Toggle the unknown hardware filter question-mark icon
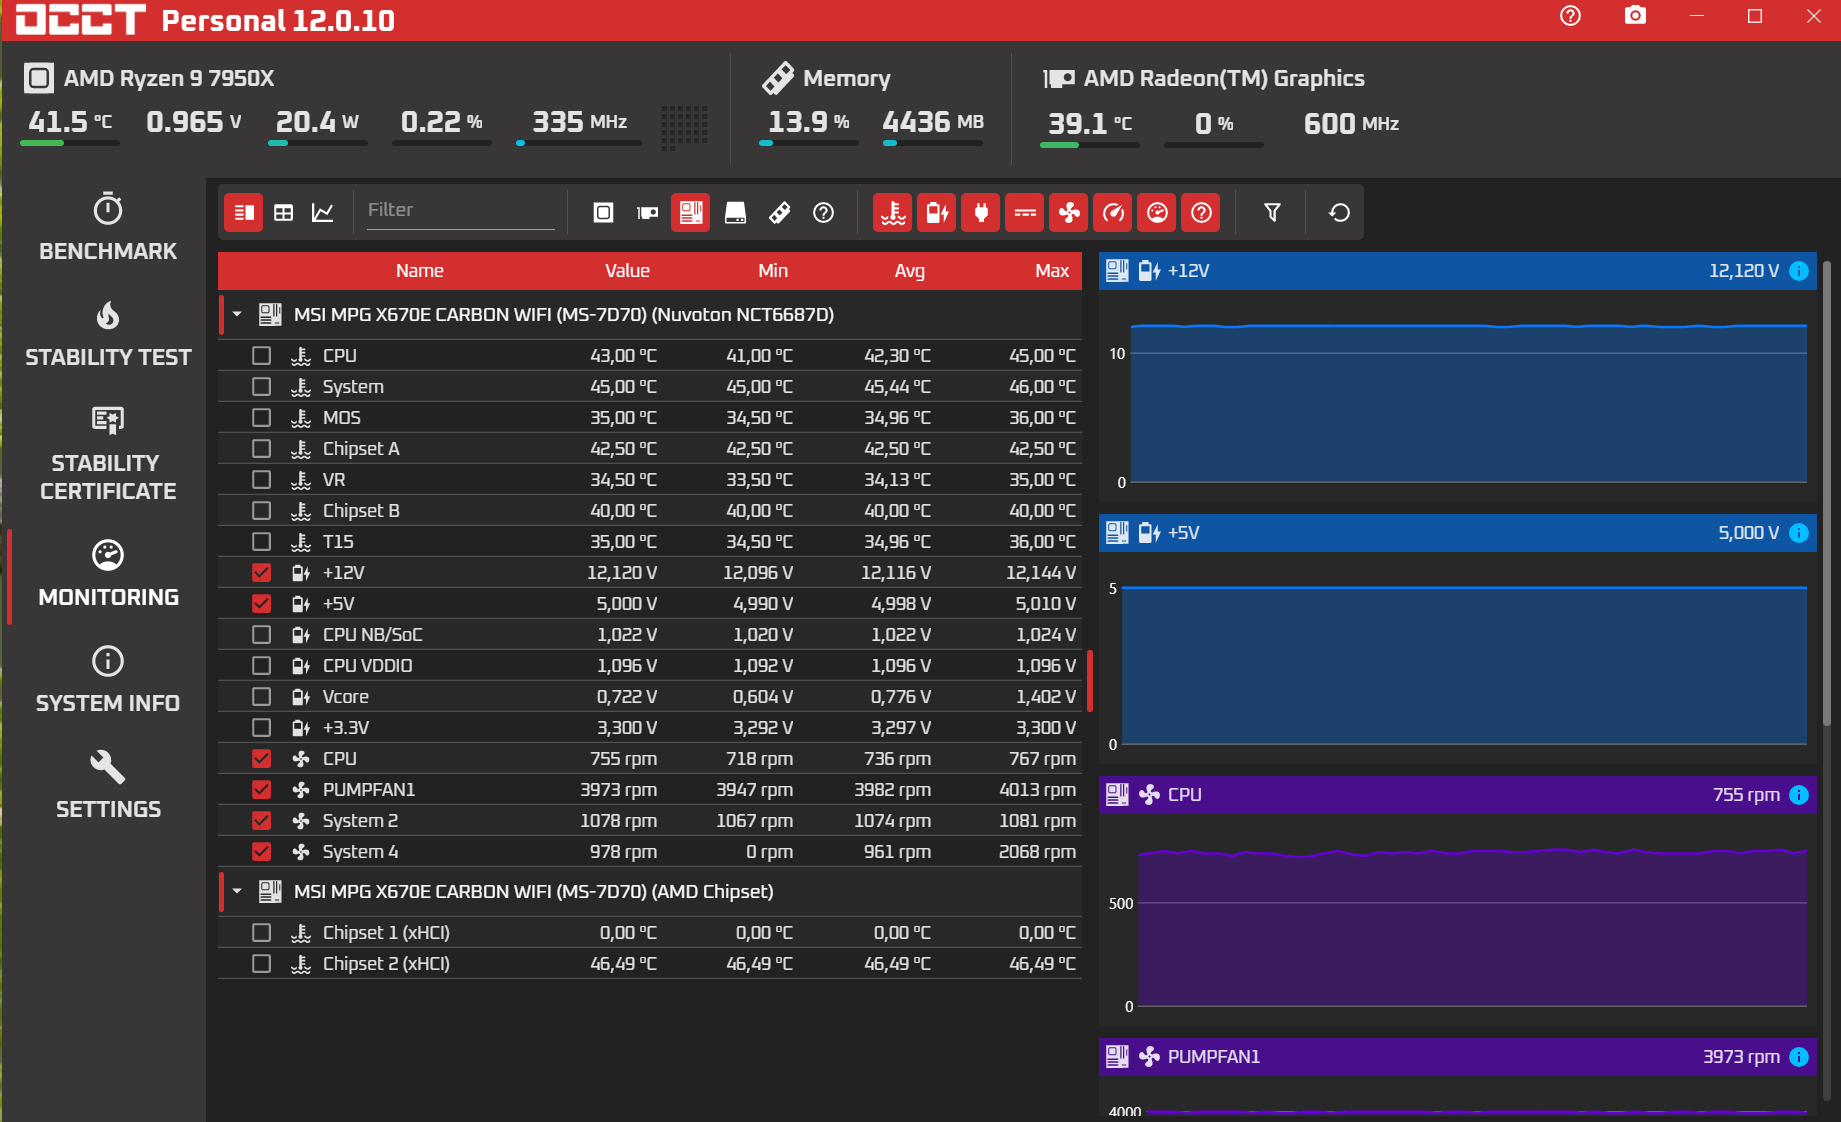The width and height of the screenshot is (1841, 1122). [823, 212]
